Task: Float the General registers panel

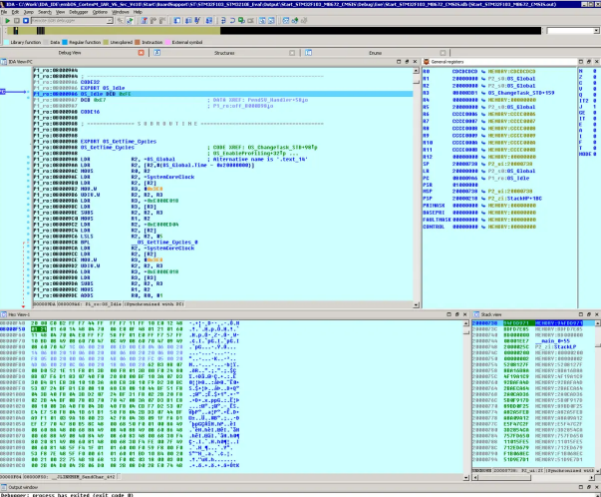Action: coord(589,62)
